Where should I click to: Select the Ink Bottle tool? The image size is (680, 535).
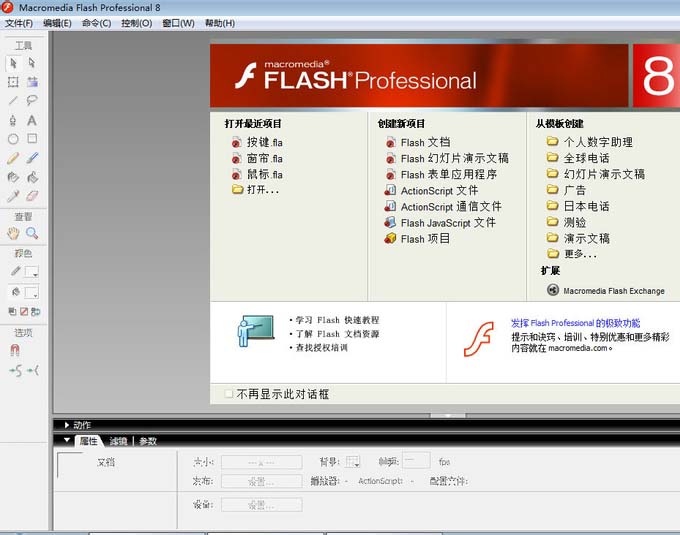pyautogui.click(x=13, y=177)
